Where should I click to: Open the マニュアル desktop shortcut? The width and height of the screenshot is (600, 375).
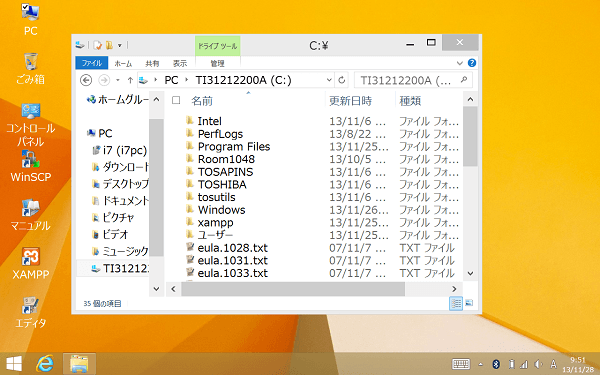[x=30, y=215]
